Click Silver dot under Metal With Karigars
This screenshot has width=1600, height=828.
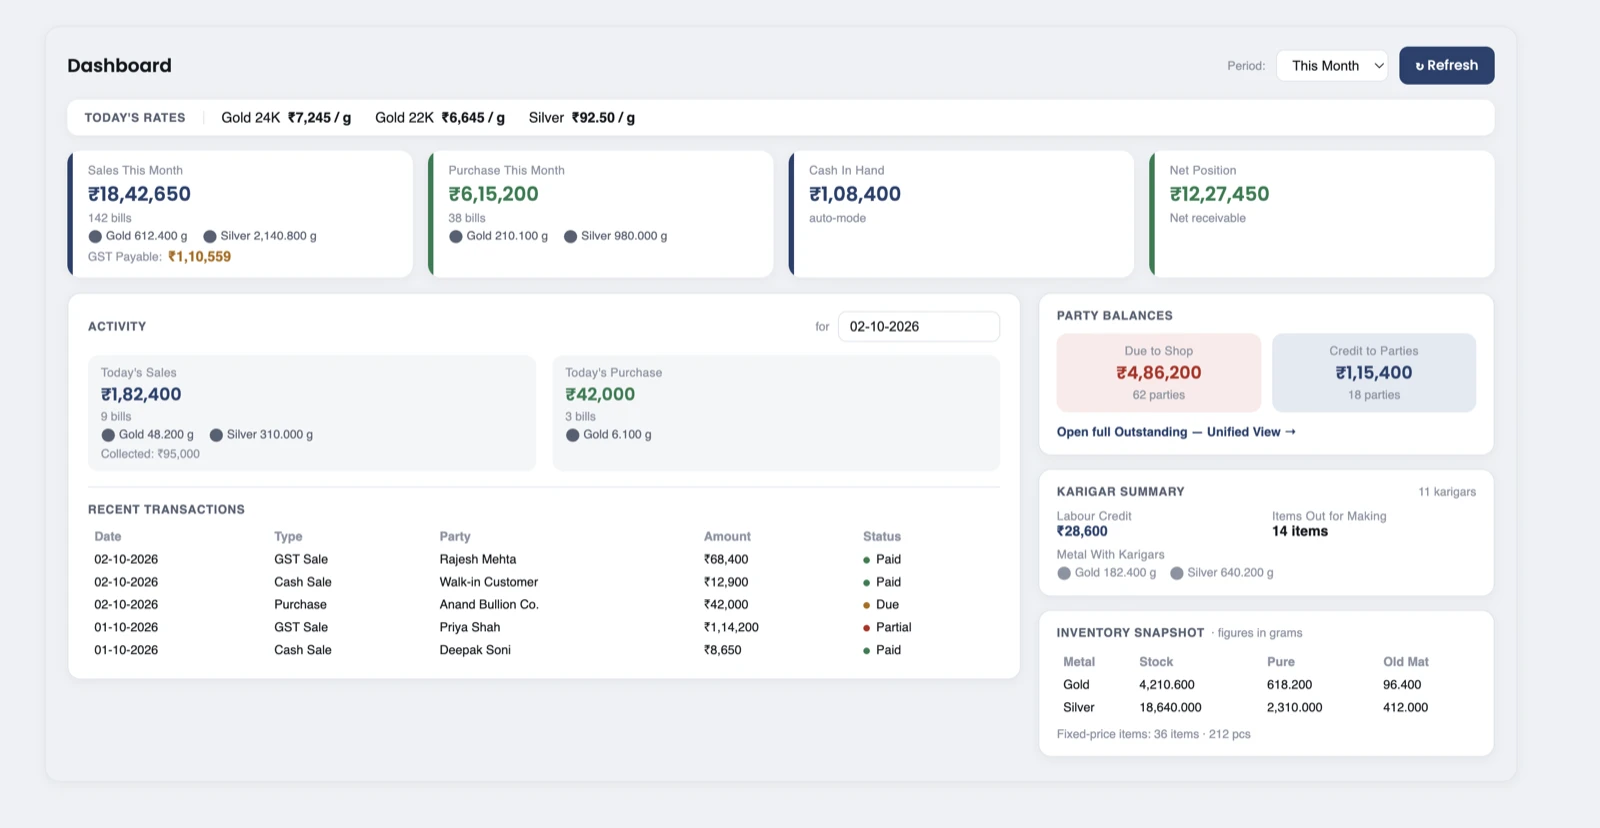click(x=1177, y=573)
